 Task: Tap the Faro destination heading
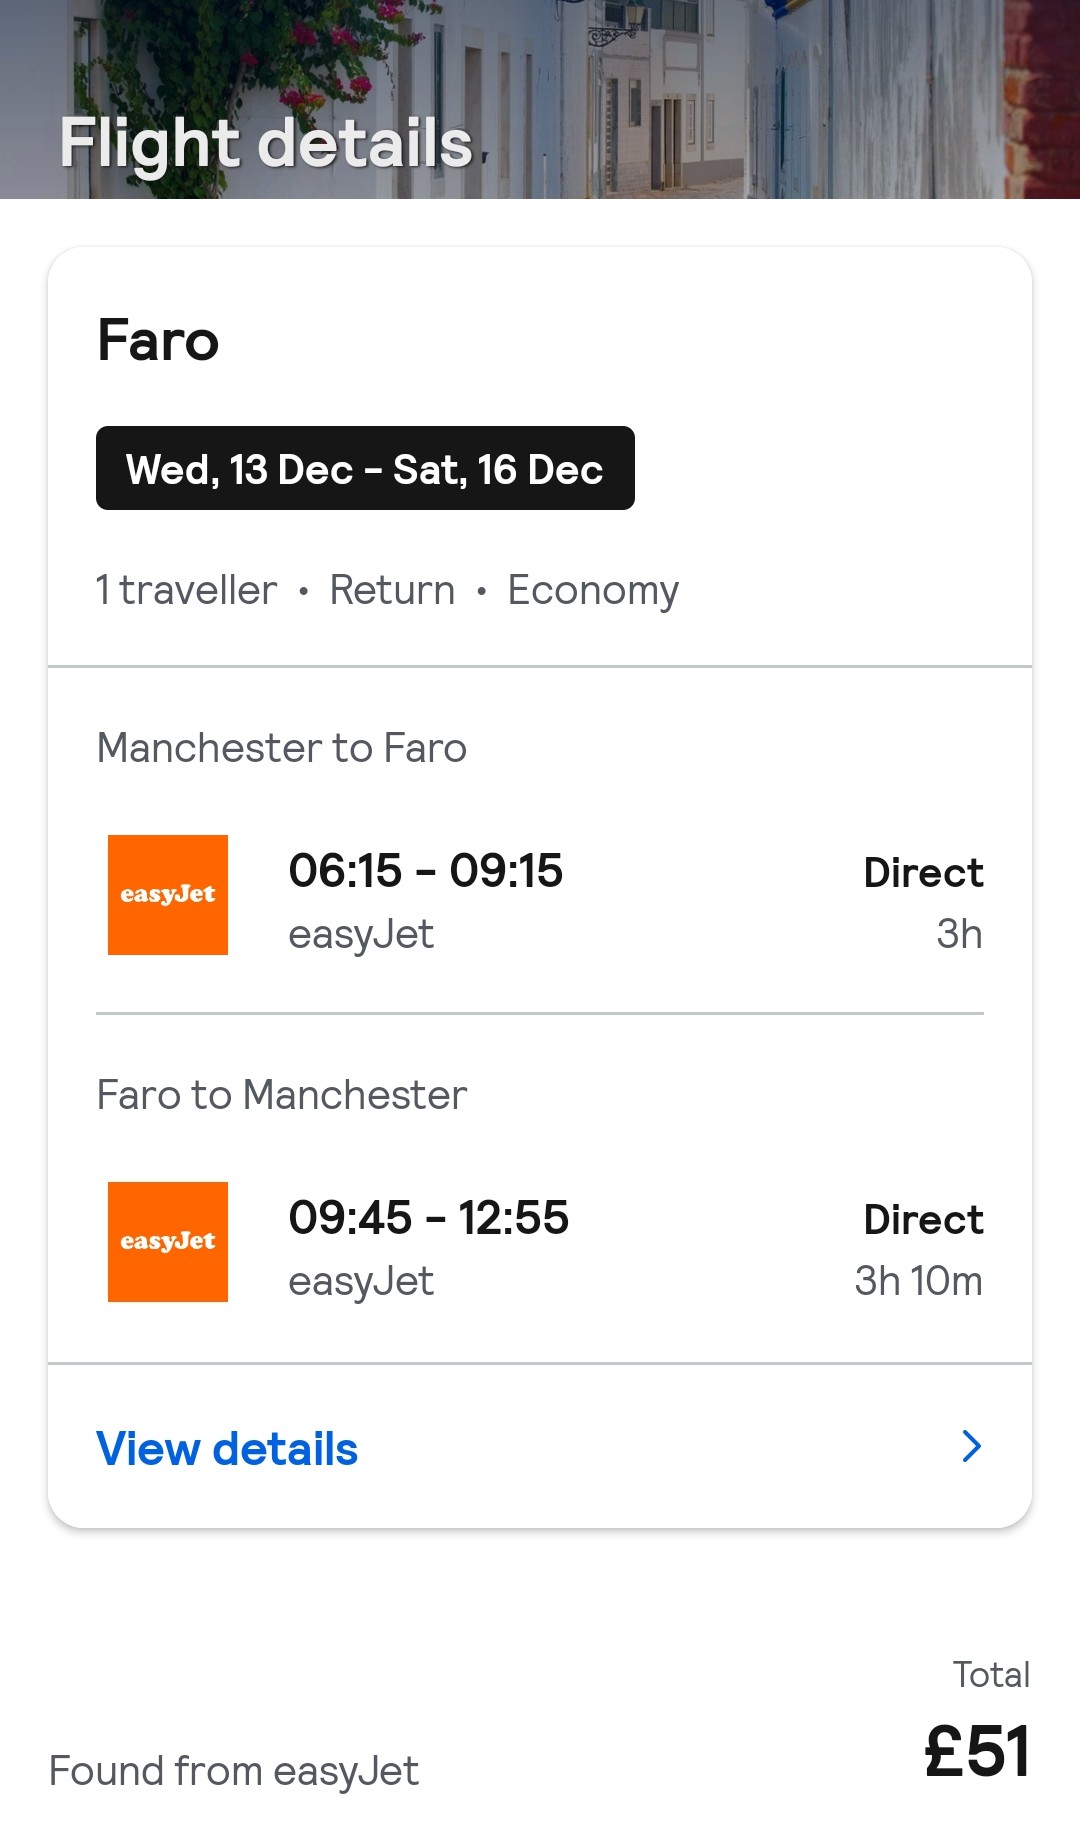point(158,341)
